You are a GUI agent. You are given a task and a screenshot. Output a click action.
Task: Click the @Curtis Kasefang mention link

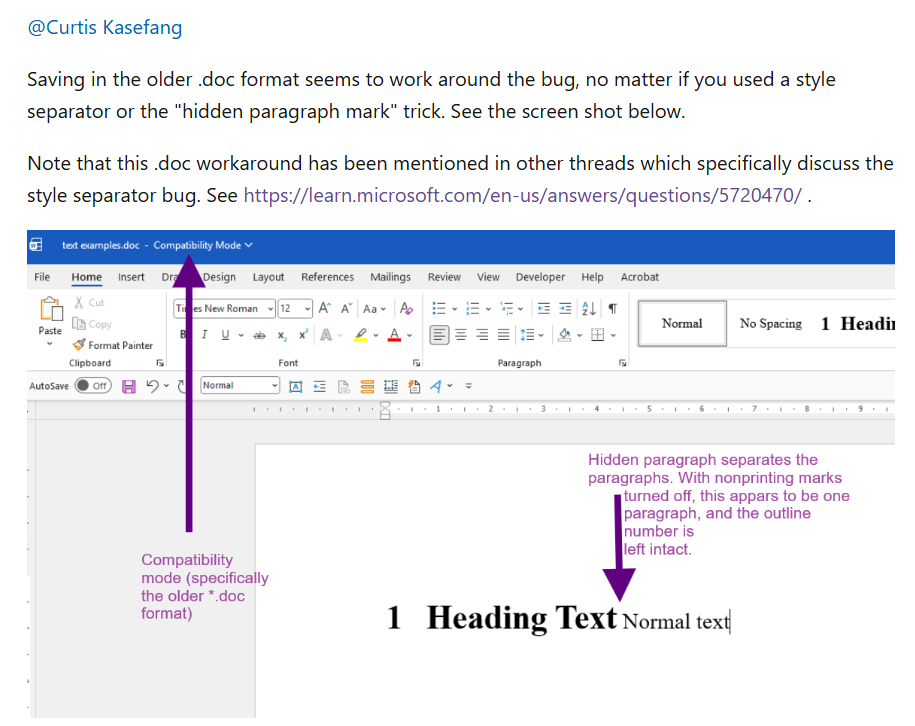[x=104, y=27]
